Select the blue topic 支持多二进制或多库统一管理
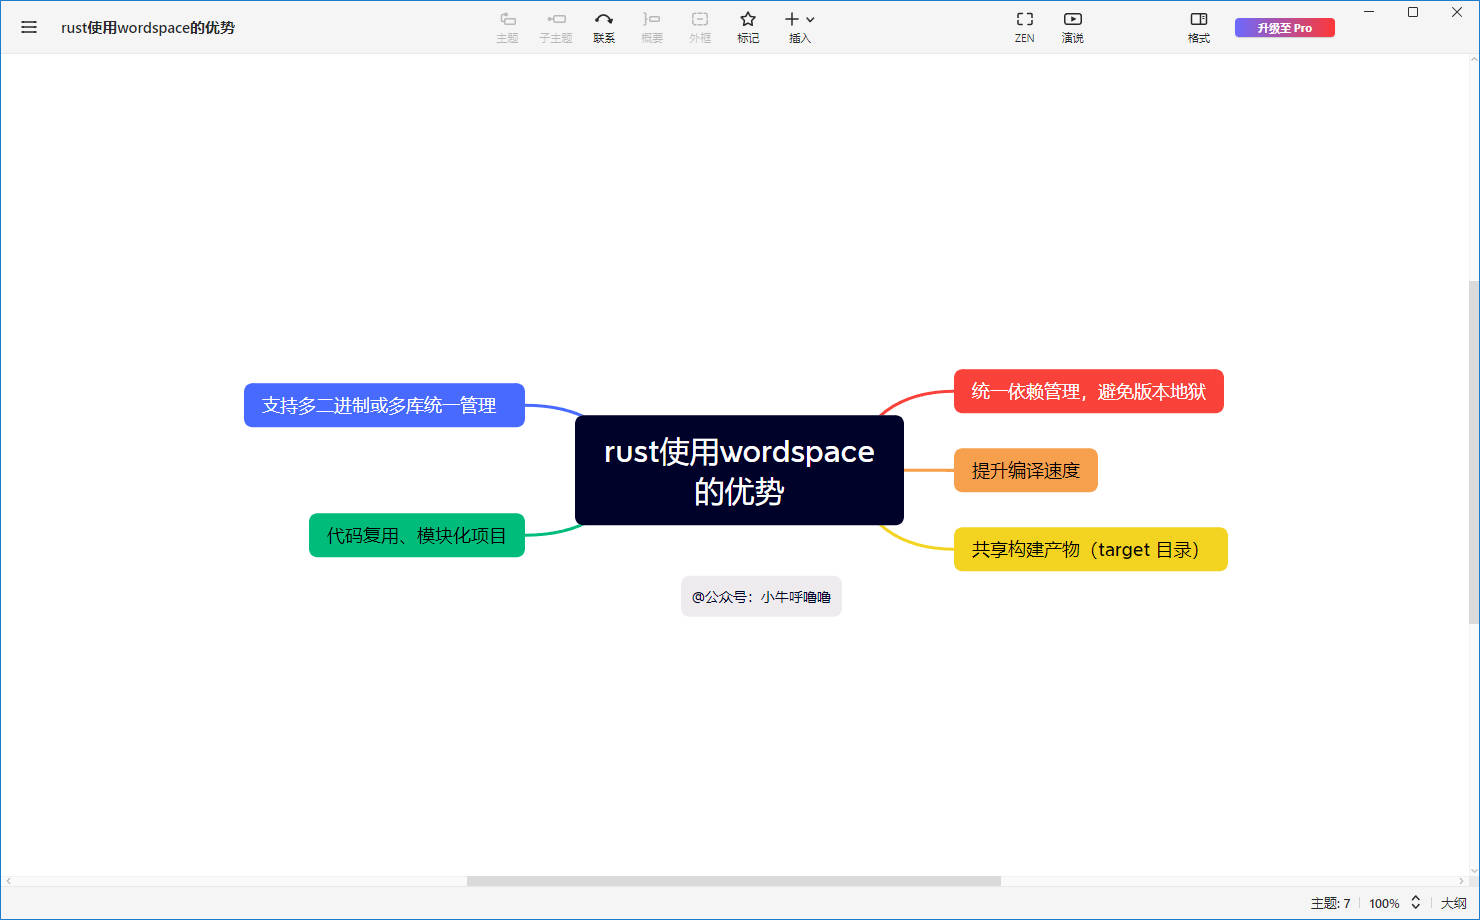 (x=384, y=405)
